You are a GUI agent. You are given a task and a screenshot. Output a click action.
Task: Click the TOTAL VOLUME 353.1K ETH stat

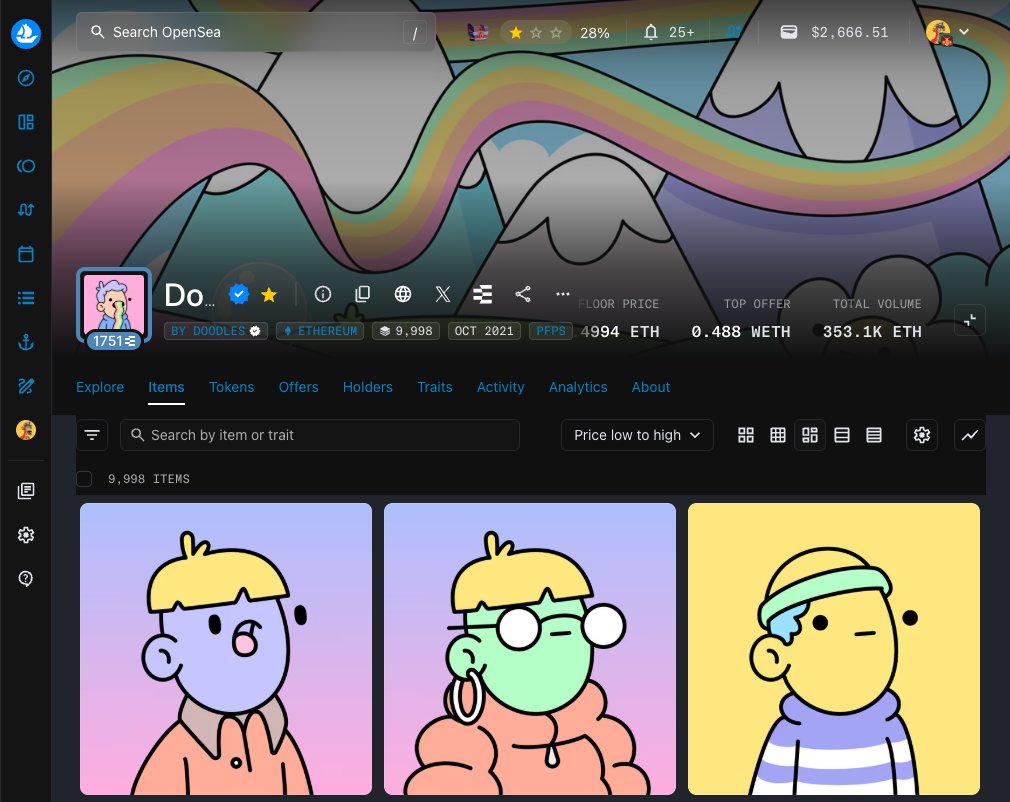872,319
